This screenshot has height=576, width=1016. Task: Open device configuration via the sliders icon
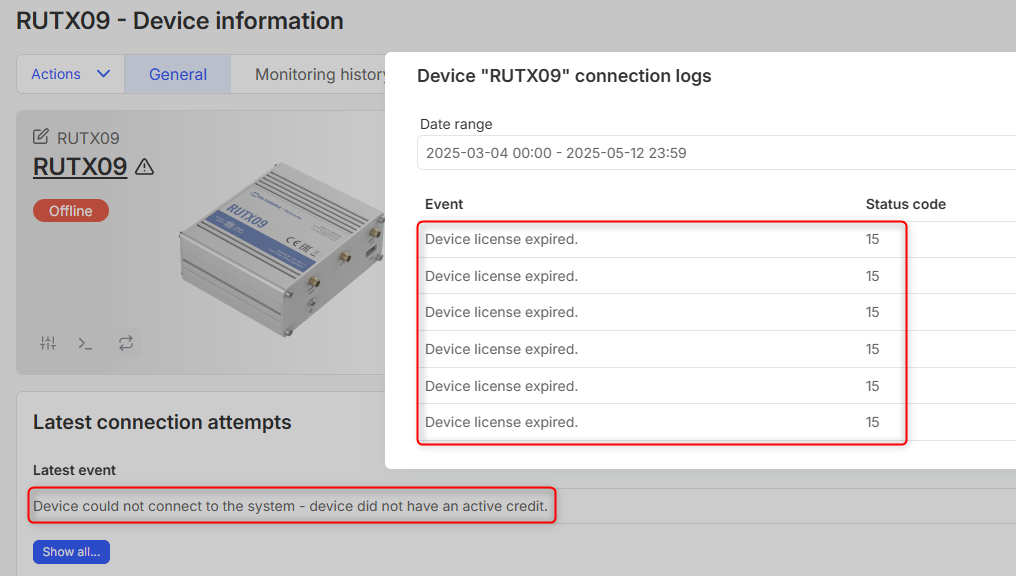click(48, 343)
